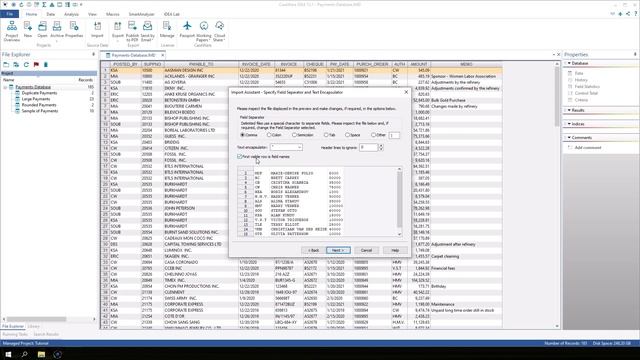The image size is (640, 360).
Task: Open project Properties from the ribbon
Action: [74, 29]
